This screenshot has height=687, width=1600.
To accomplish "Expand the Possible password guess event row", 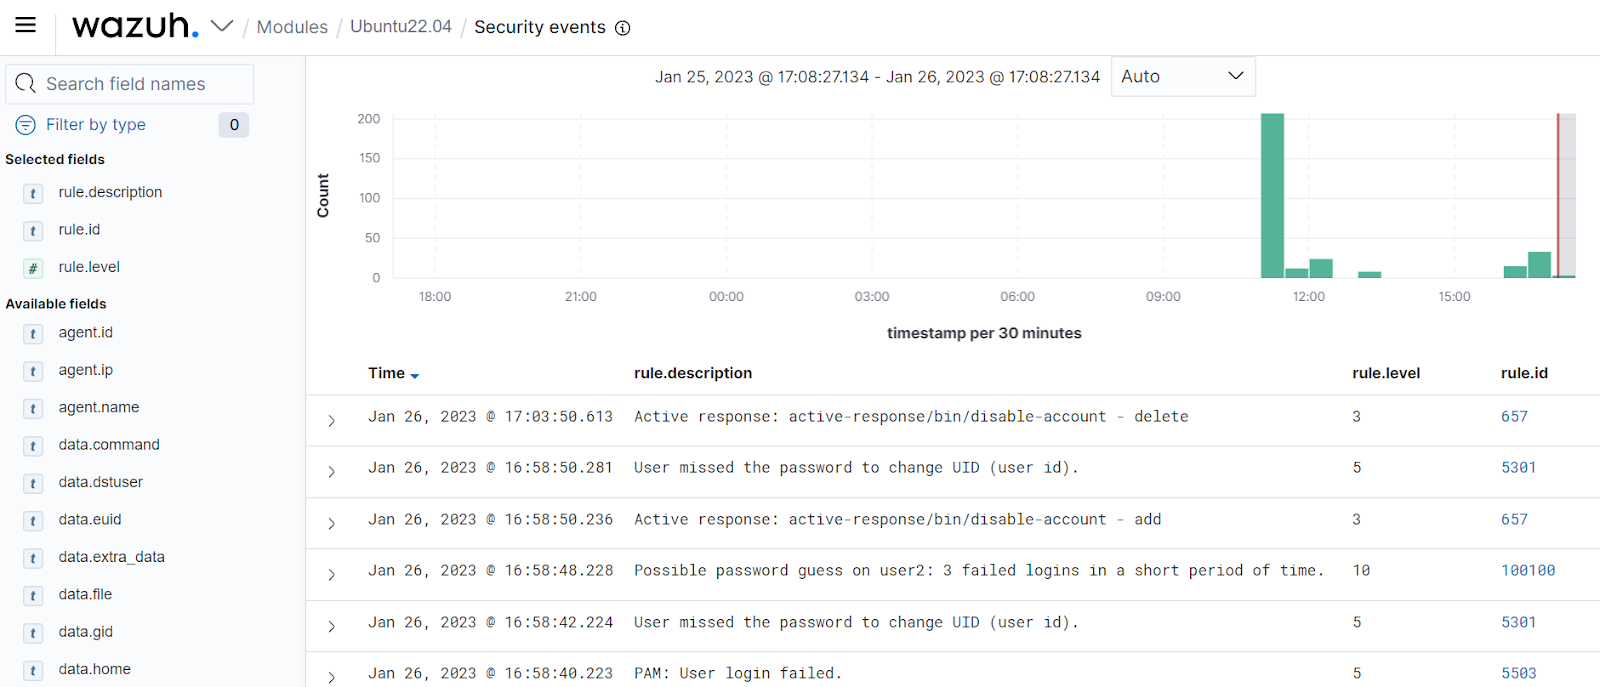I will coord(331,575).
